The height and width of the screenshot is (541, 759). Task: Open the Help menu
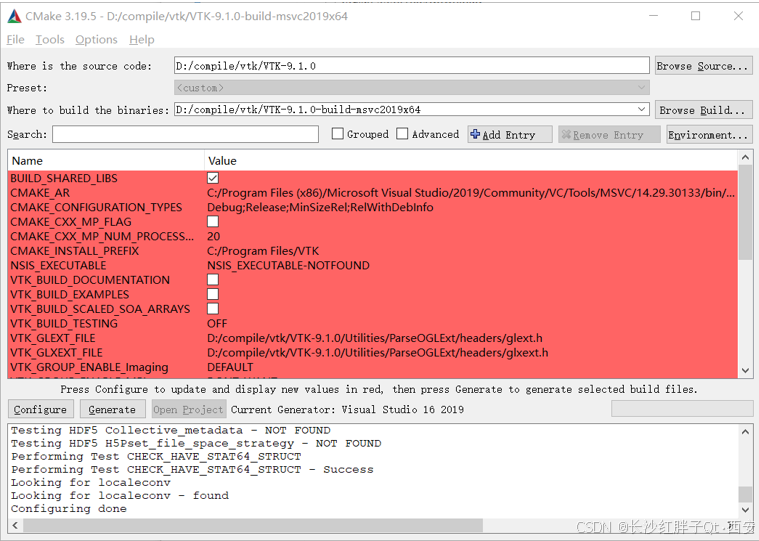point(142,40)
